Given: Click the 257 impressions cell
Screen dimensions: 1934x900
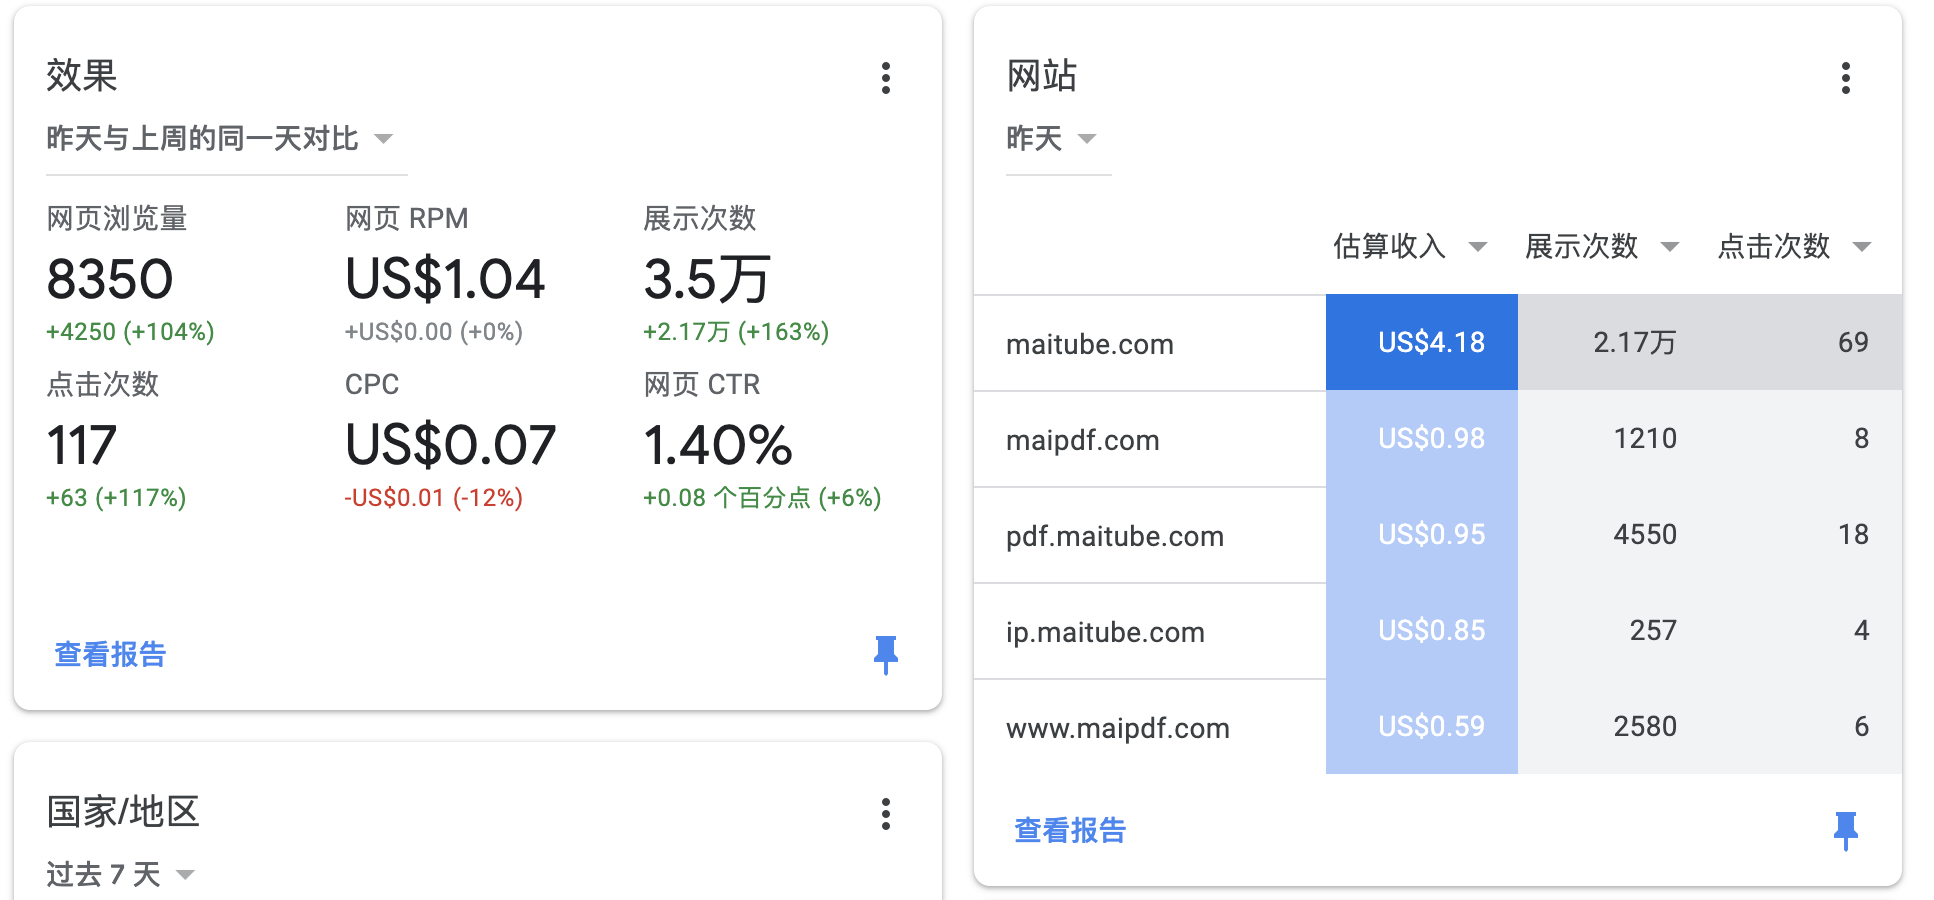Looking at the screenshot, I should coord(1614,630).
